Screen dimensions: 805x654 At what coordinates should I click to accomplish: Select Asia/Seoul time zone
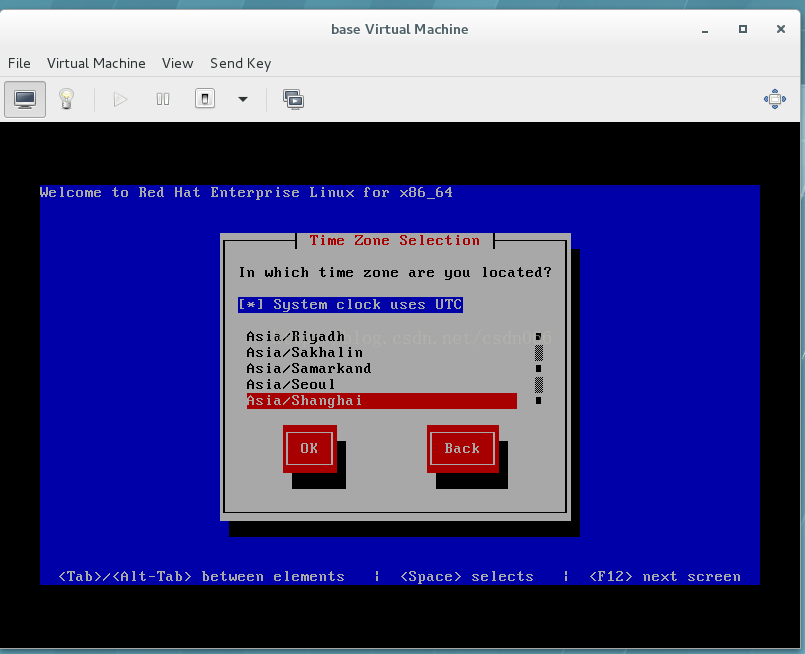381,384
